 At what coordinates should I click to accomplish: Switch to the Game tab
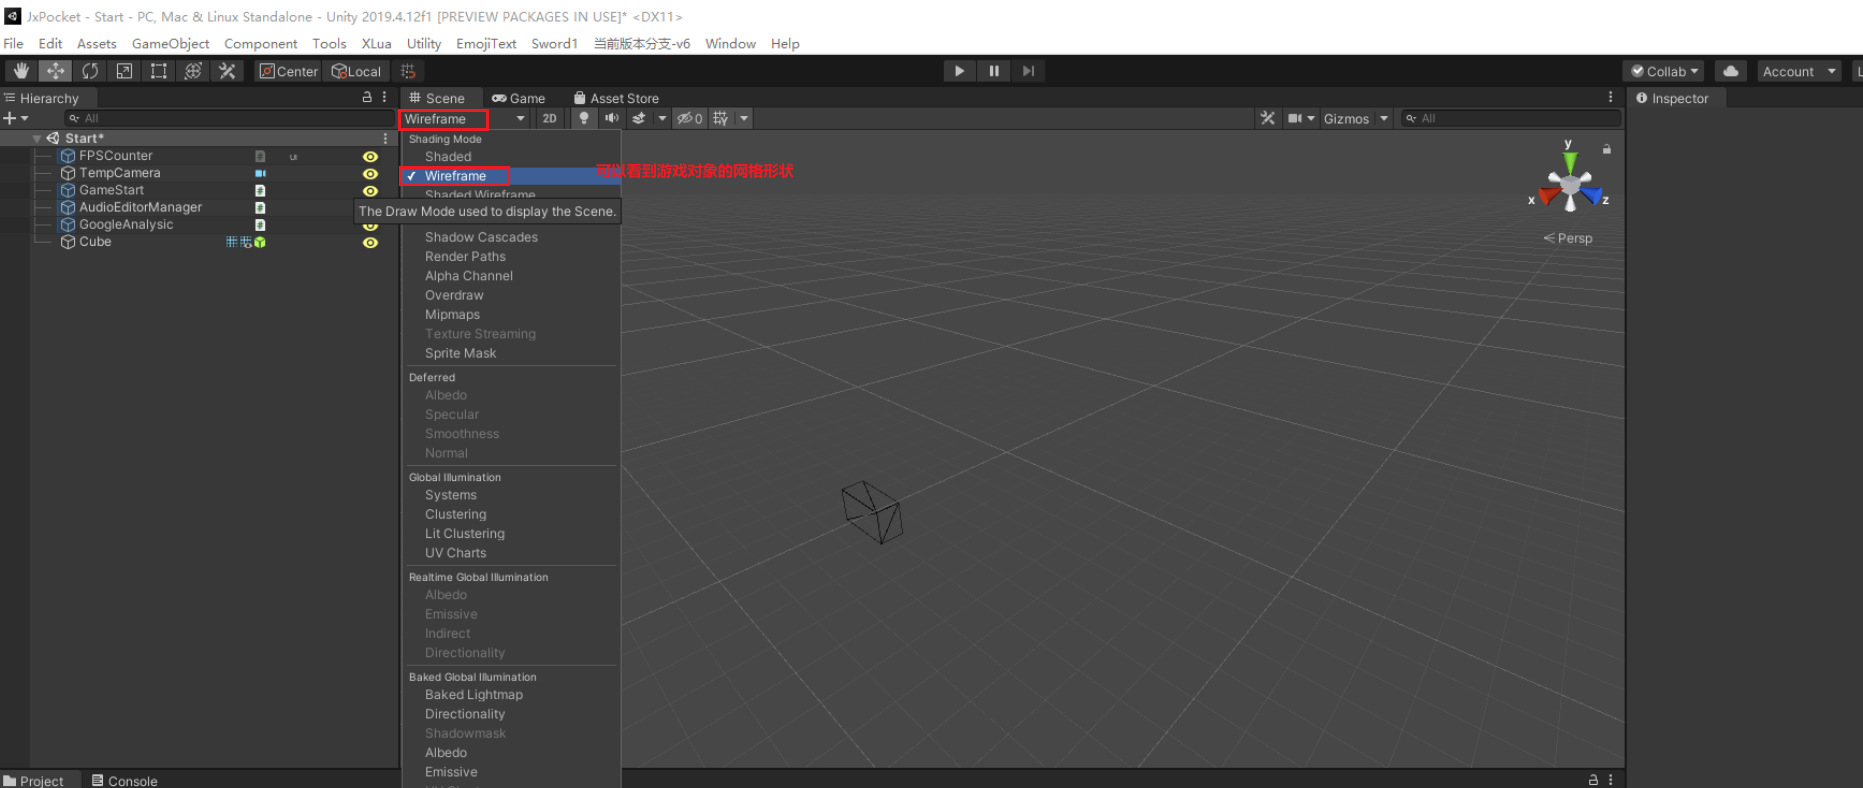[519, 98]
